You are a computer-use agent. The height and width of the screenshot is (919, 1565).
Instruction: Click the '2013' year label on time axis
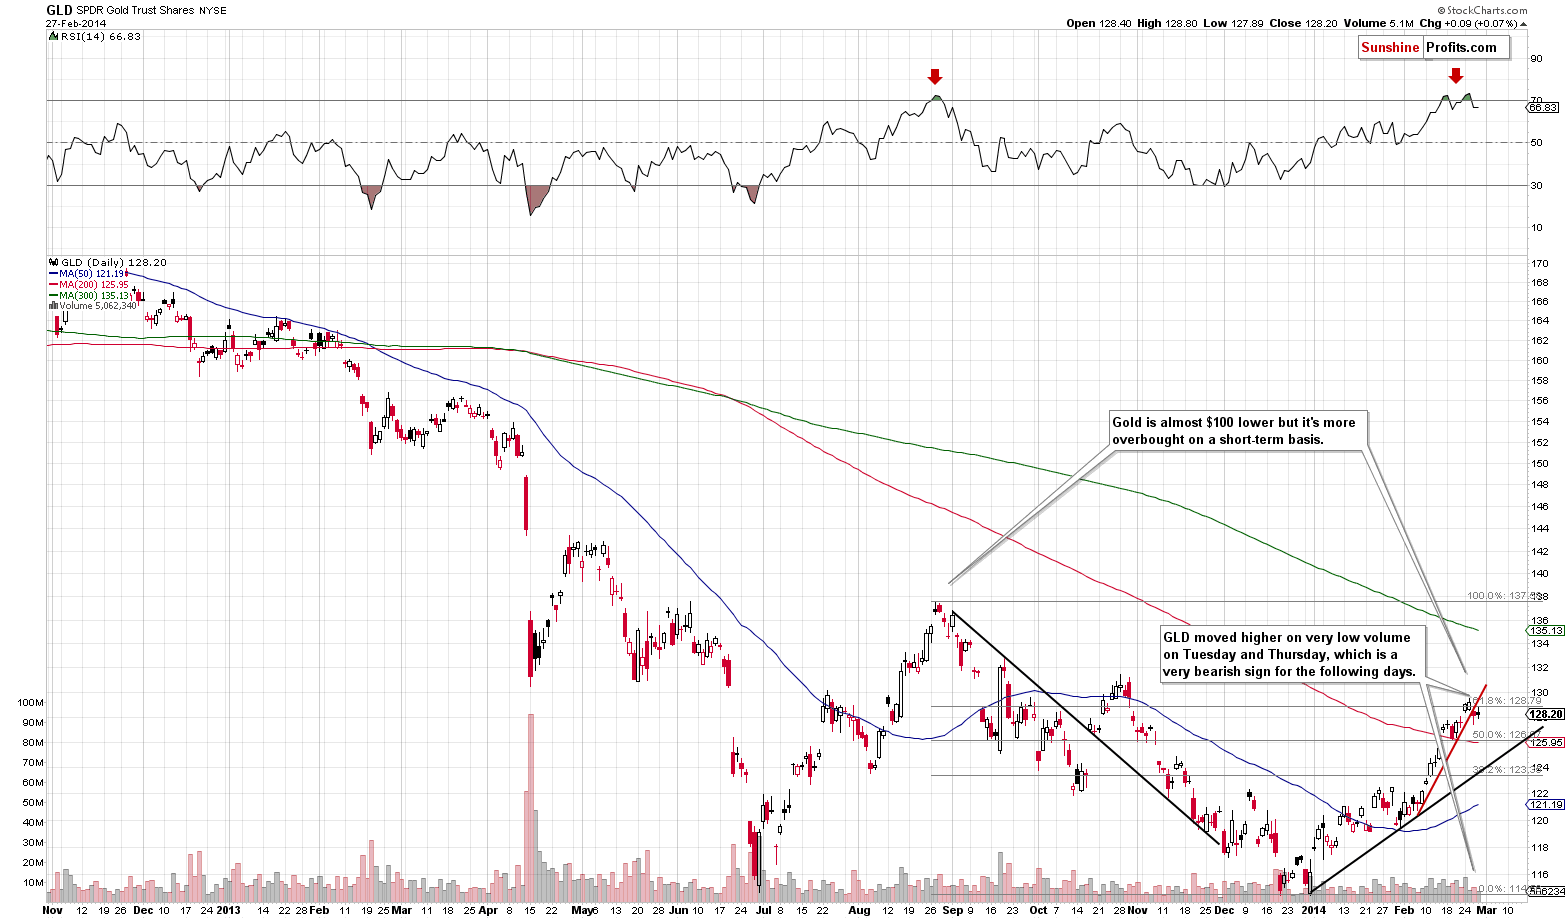pos(228,910)
